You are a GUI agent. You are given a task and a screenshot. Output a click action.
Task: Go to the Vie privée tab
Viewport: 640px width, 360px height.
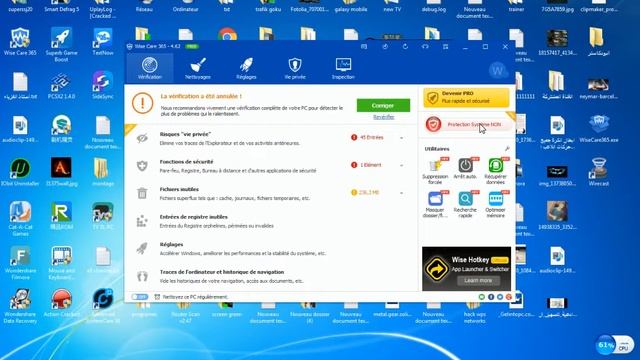295,68
